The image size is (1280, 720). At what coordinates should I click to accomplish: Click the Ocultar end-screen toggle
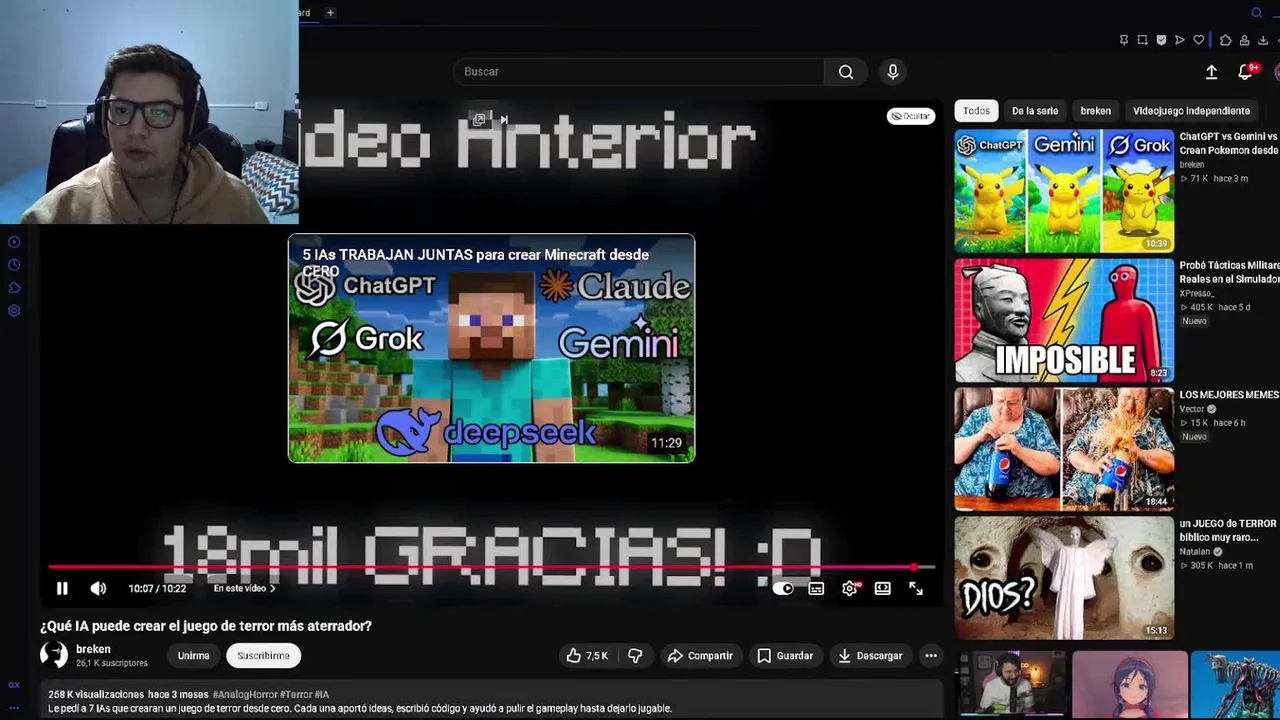[x=910, y=116]
